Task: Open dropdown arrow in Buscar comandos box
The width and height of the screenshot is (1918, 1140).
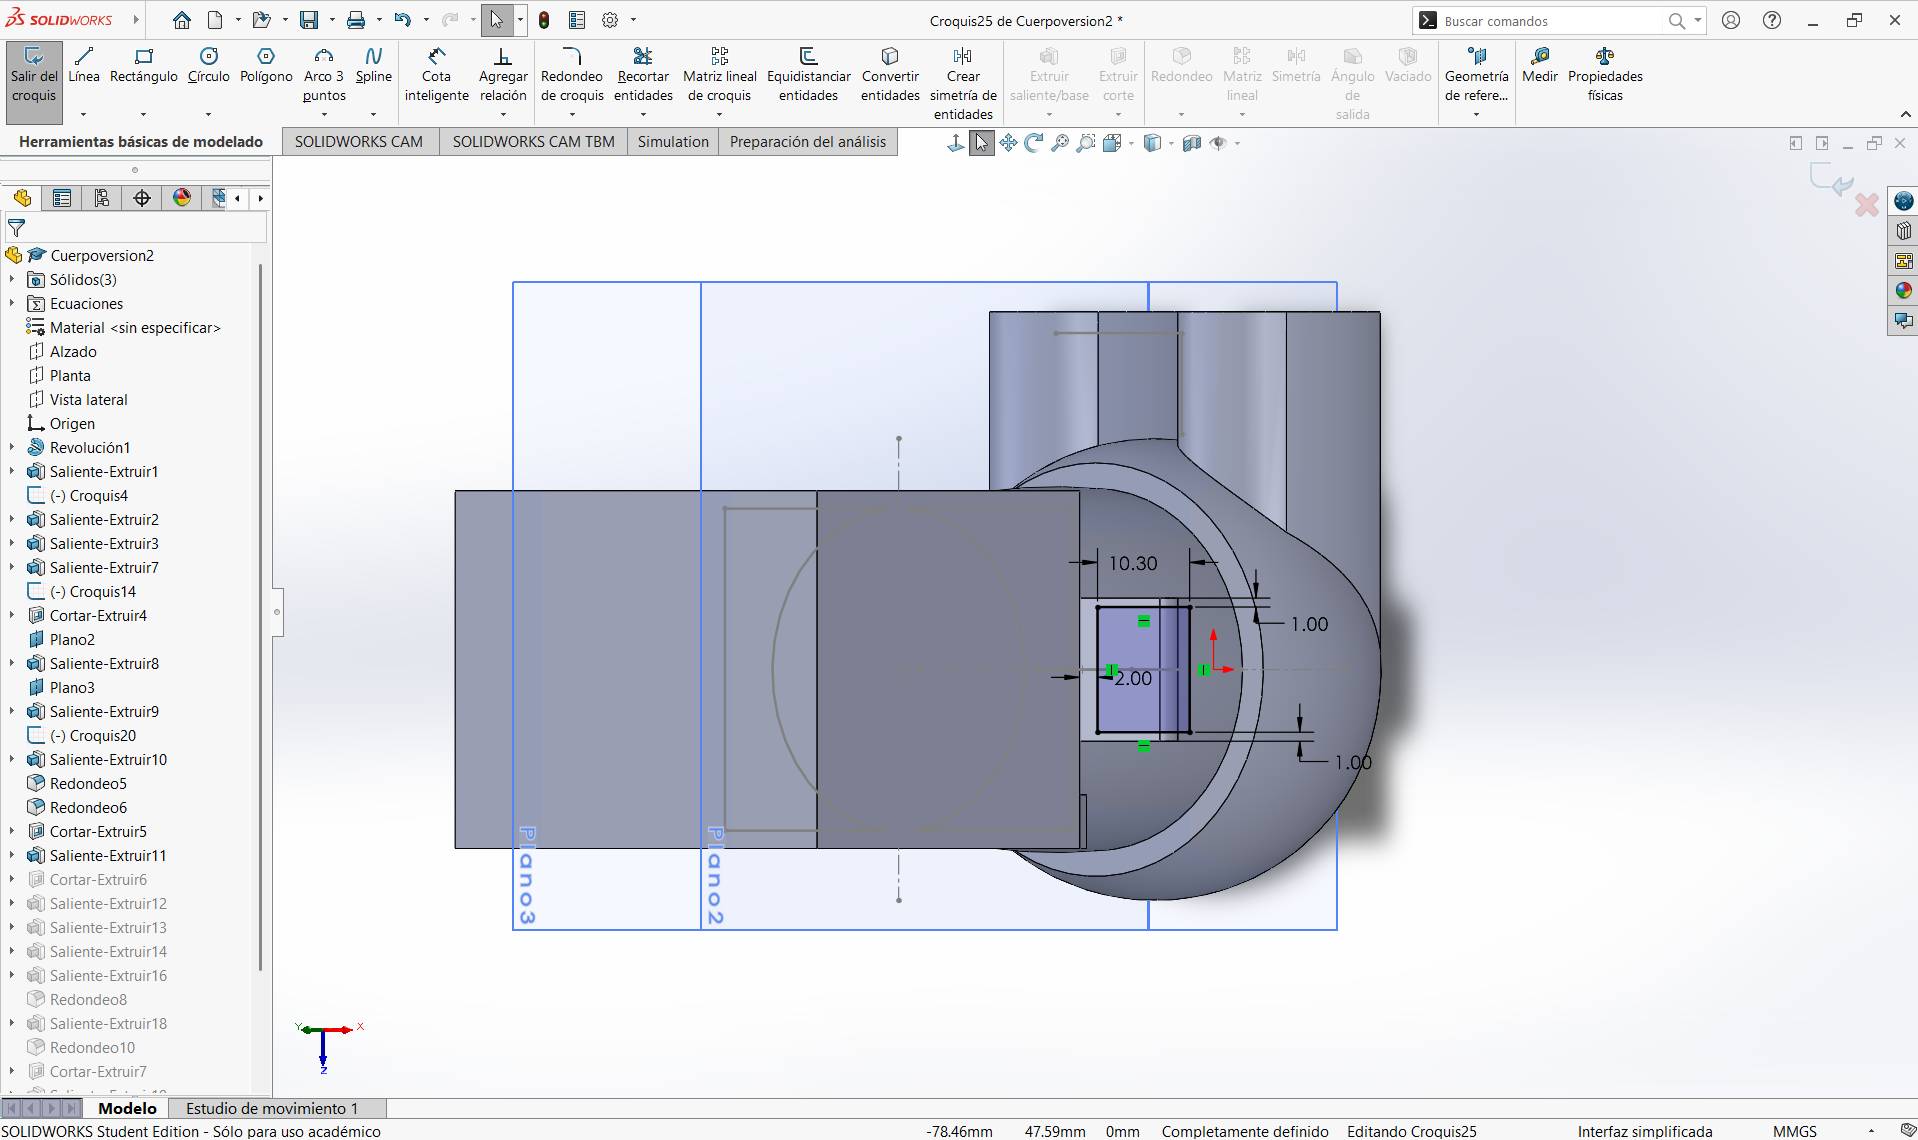Action: 1698,20
